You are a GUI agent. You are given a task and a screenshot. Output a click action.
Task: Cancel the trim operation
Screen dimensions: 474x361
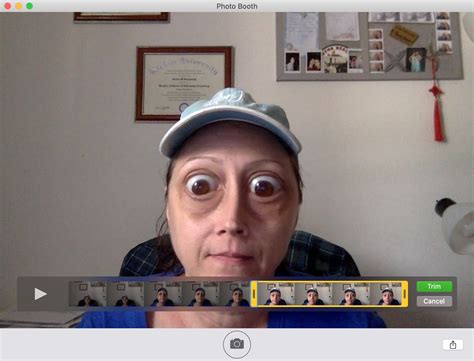click(434, 301)
